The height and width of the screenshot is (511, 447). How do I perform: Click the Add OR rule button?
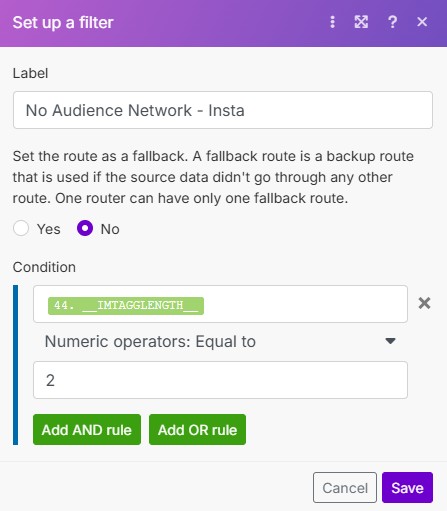pos(197,430)
